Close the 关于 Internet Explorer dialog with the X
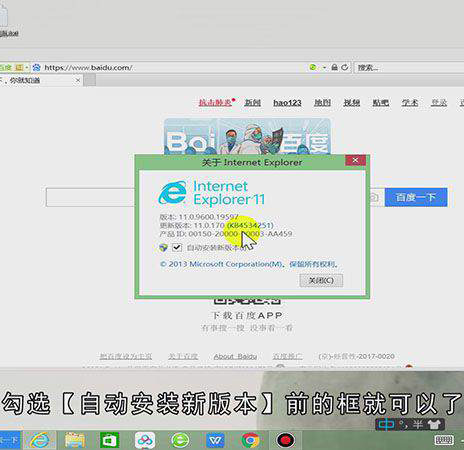The height and width of the screenshot is (450, 464). click(x=355, y=160)
